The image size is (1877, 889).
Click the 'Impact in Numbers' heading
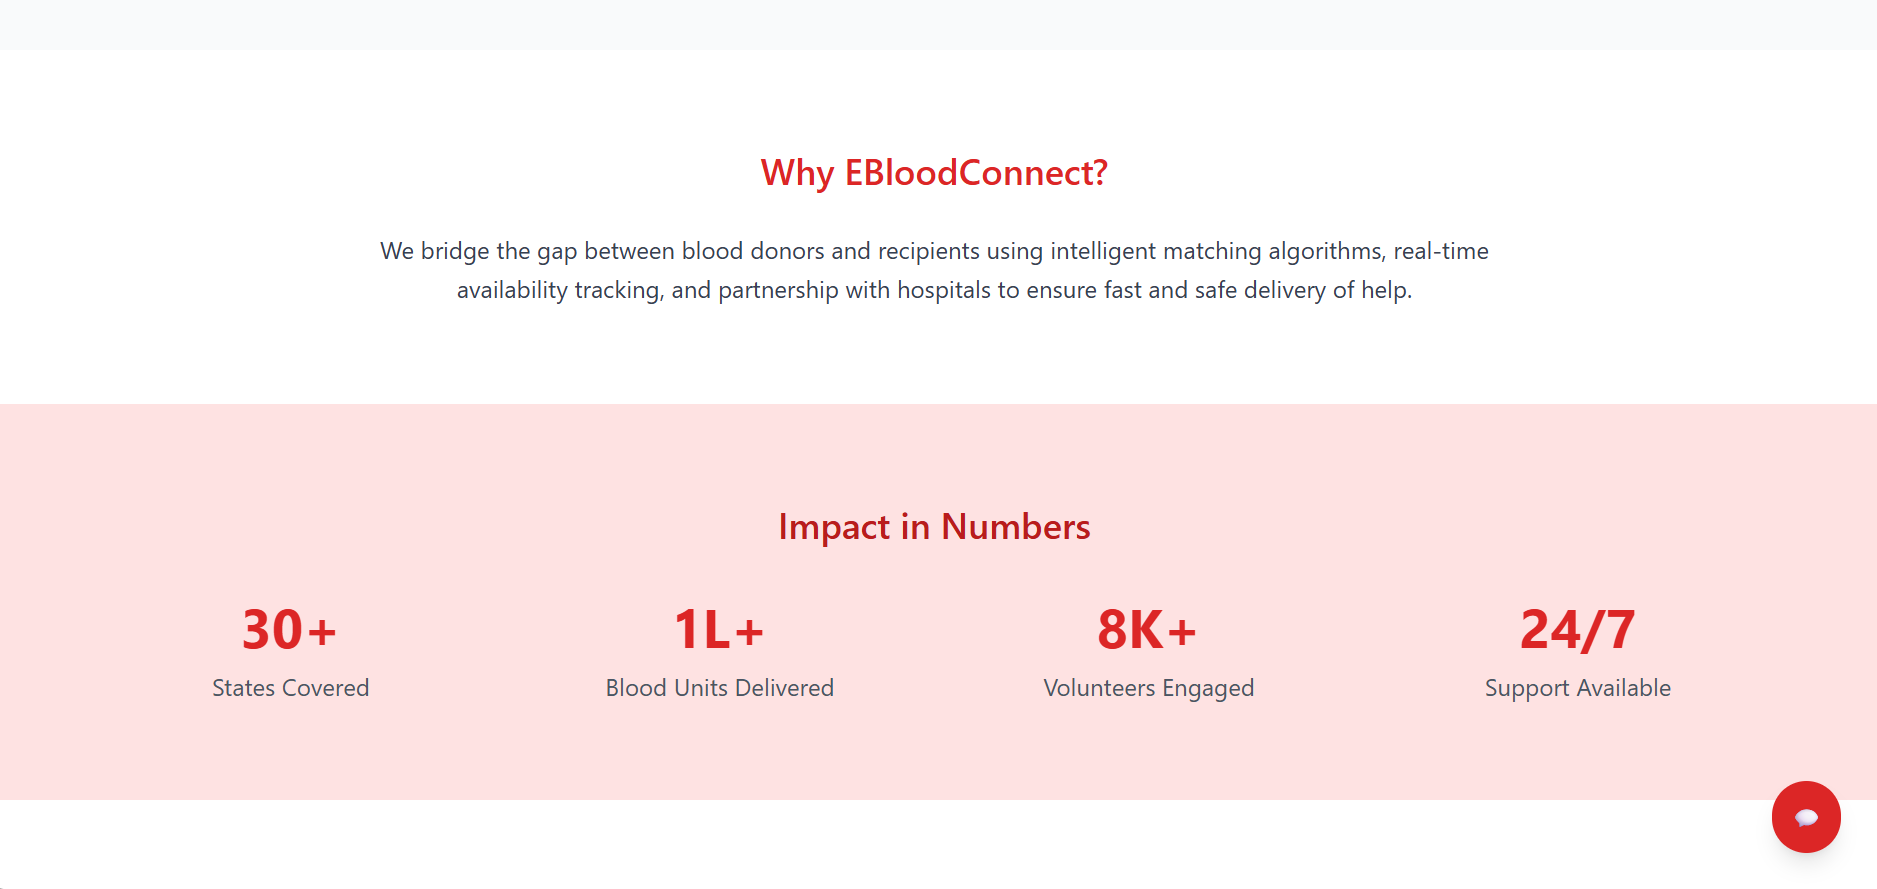tap(934, 527)
